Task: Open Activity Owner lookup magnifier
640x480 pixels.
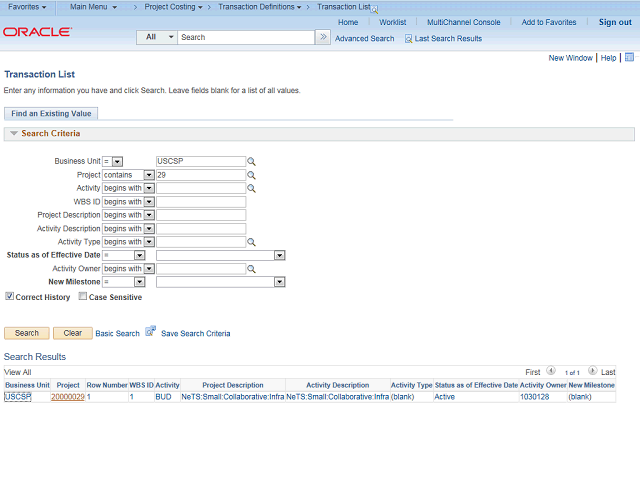Action: click(251, 269)
